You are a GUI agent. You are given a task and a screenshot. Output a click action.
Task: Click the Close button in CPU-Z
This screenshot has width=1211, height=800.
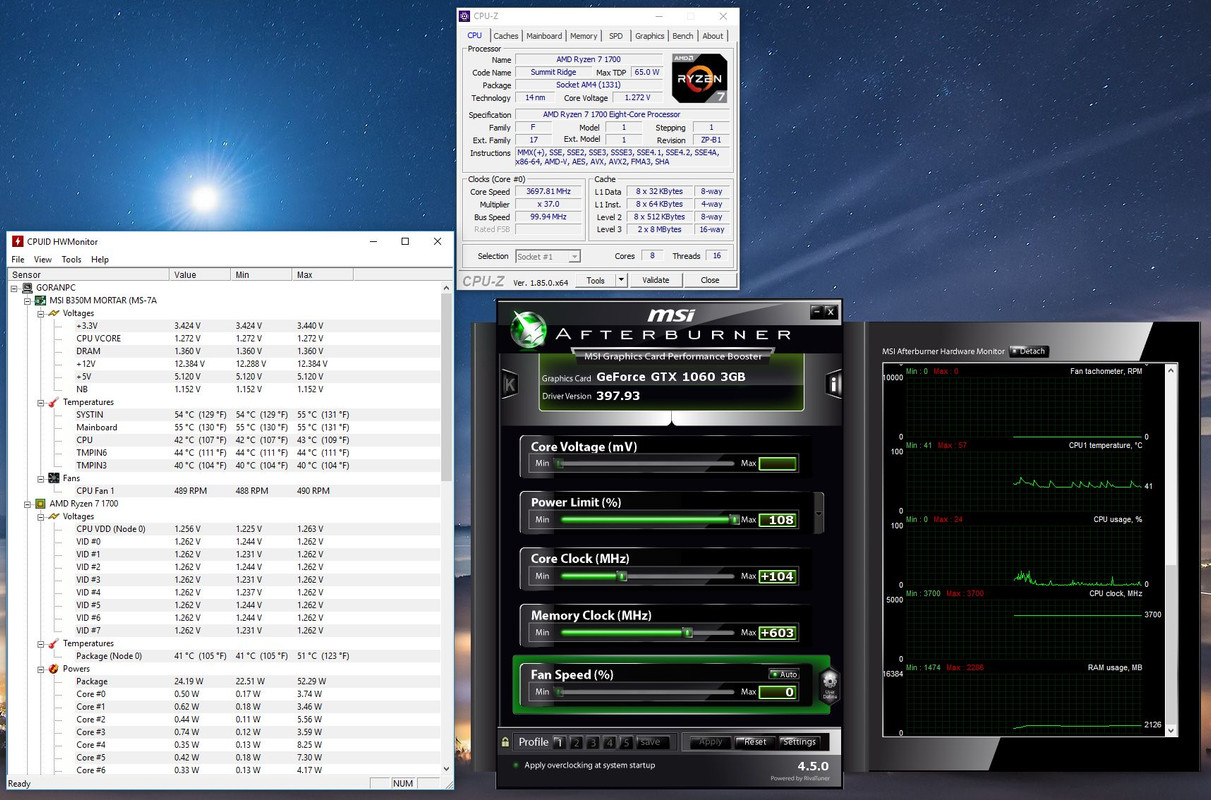710,280
